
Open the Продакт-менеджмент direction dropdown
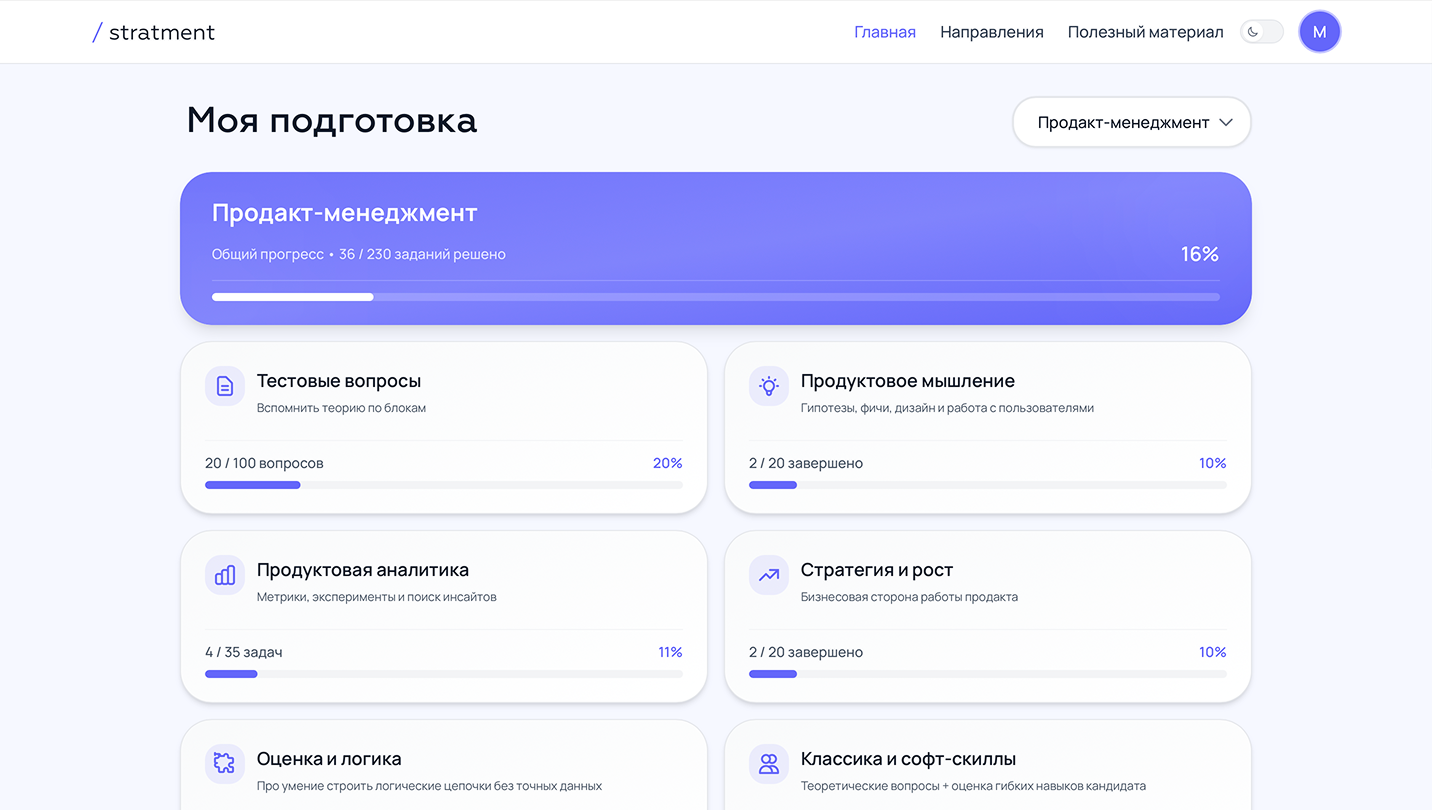[x=1131, y=122]
